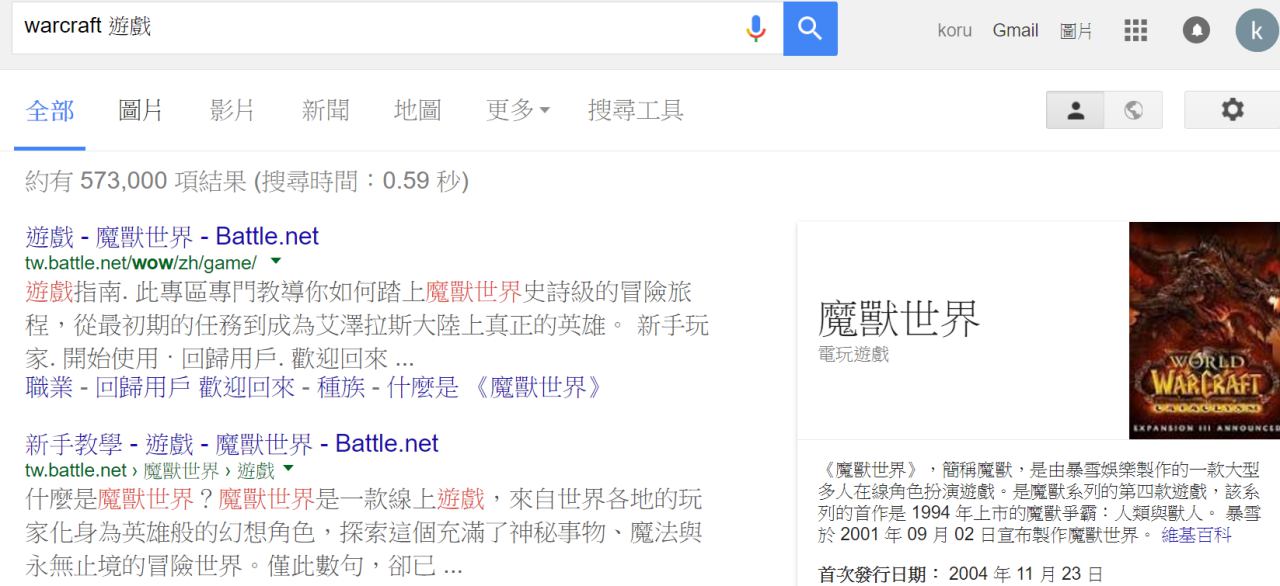Click the blue magnifier search button
The height and width of the screenshot is (586, 1280).
[810, 29]
